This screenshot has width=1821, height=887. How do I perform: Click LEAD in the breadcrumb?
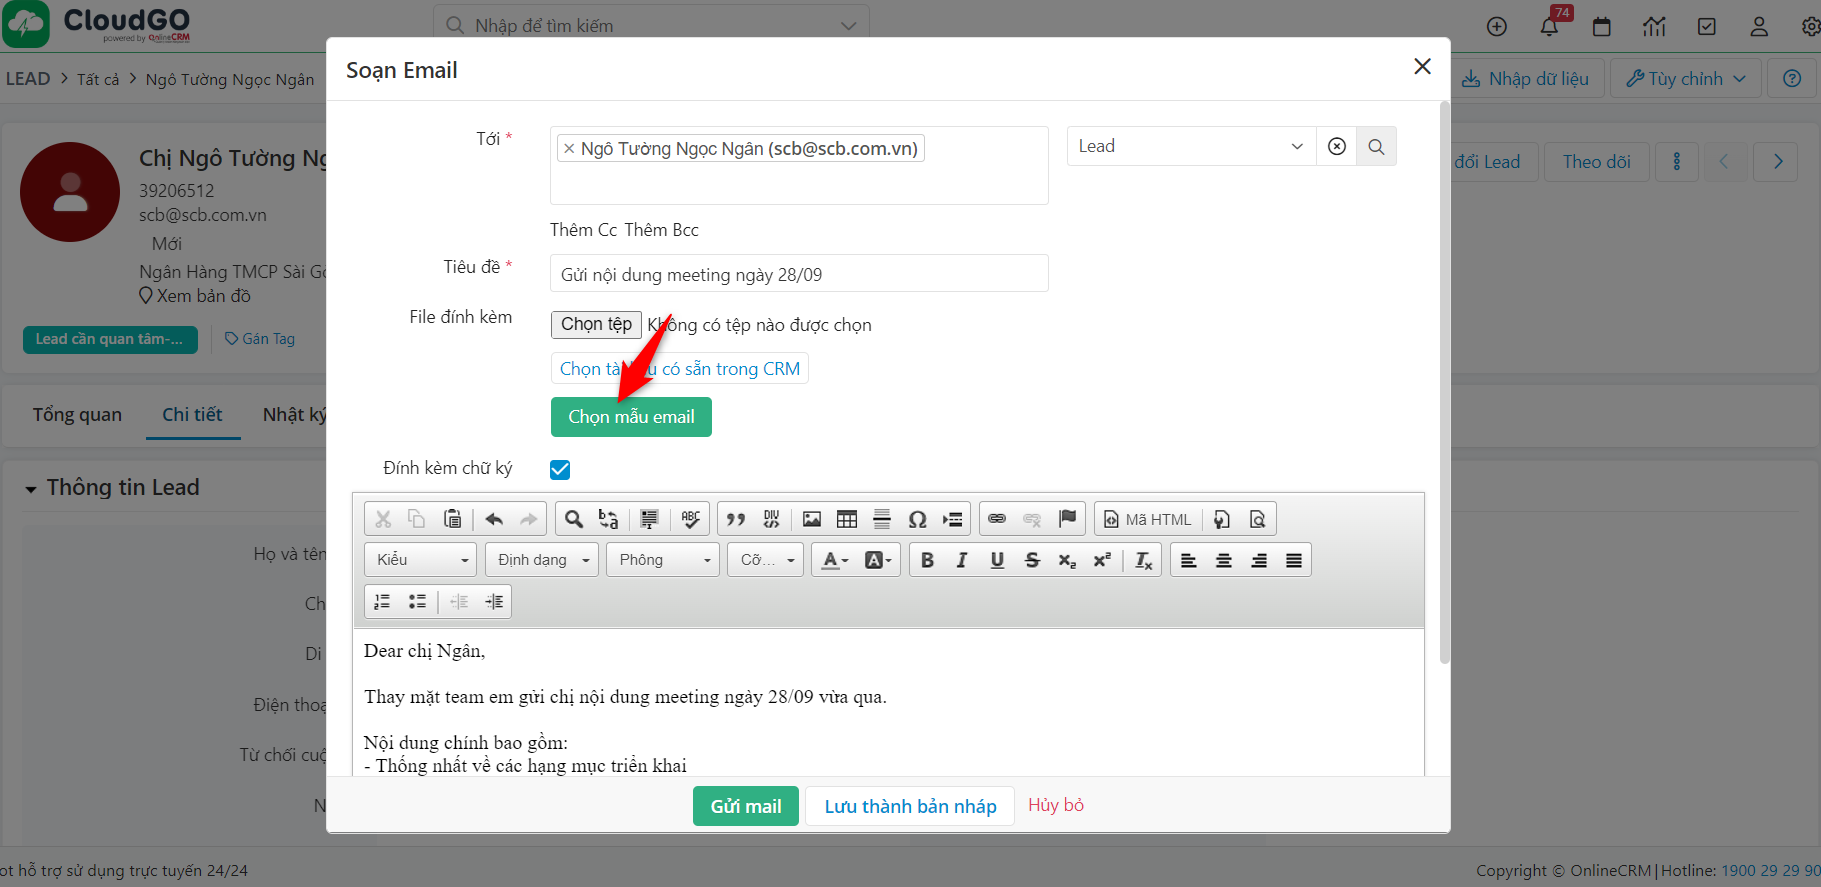(x=28, y=79)
